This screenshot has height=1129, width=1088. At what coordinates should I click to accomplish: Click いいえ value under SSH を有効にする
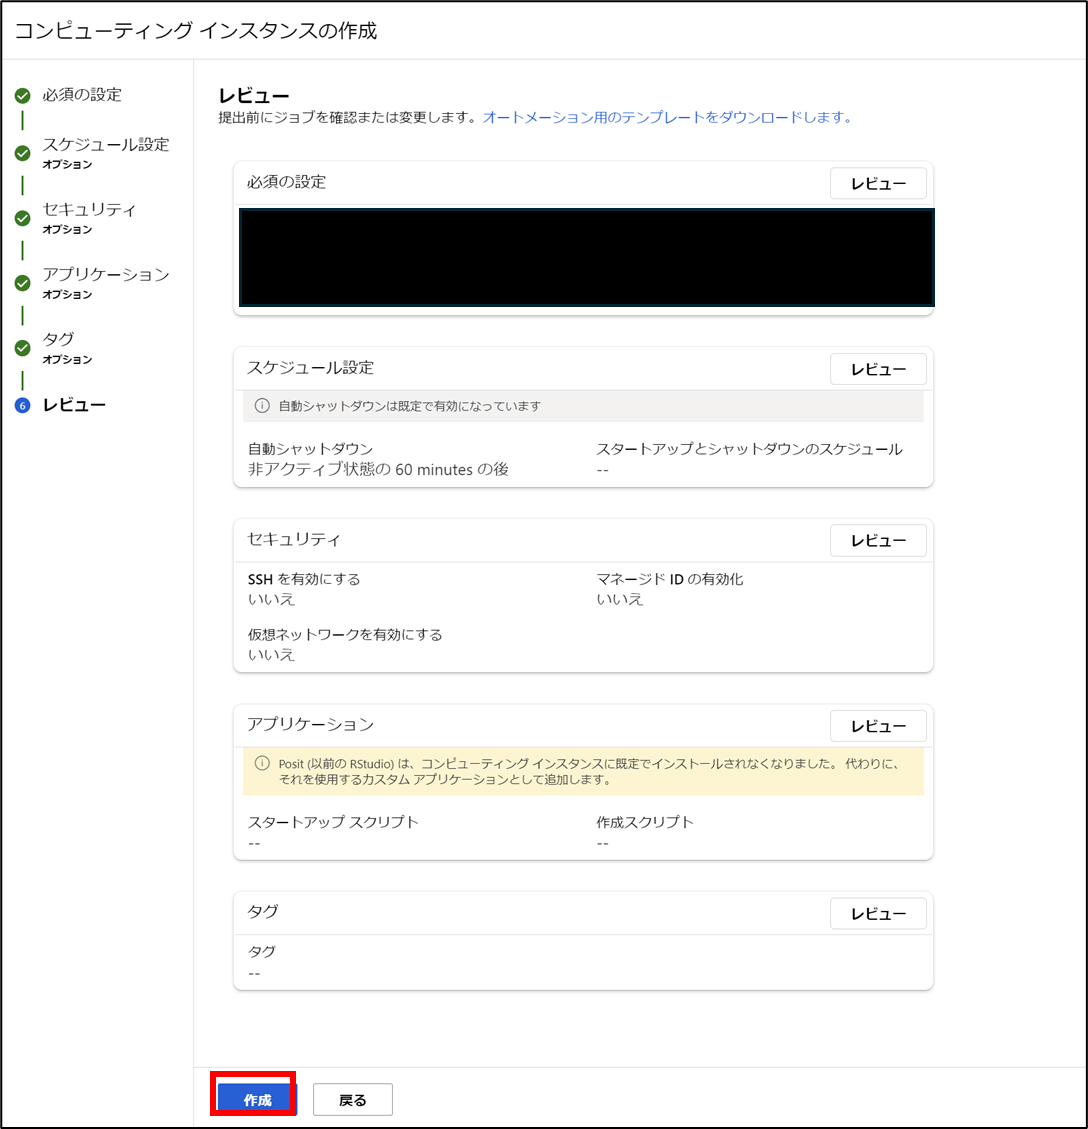pyautogui.click(x=271, y=599)
